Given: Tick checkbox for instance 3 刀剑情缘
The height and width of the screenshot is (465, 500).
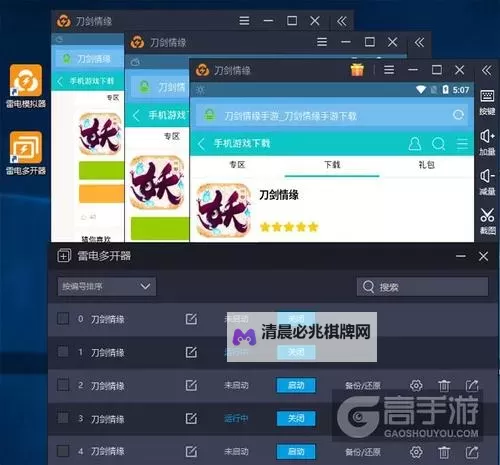Looking at the screenshot, I should pos(63,418).
